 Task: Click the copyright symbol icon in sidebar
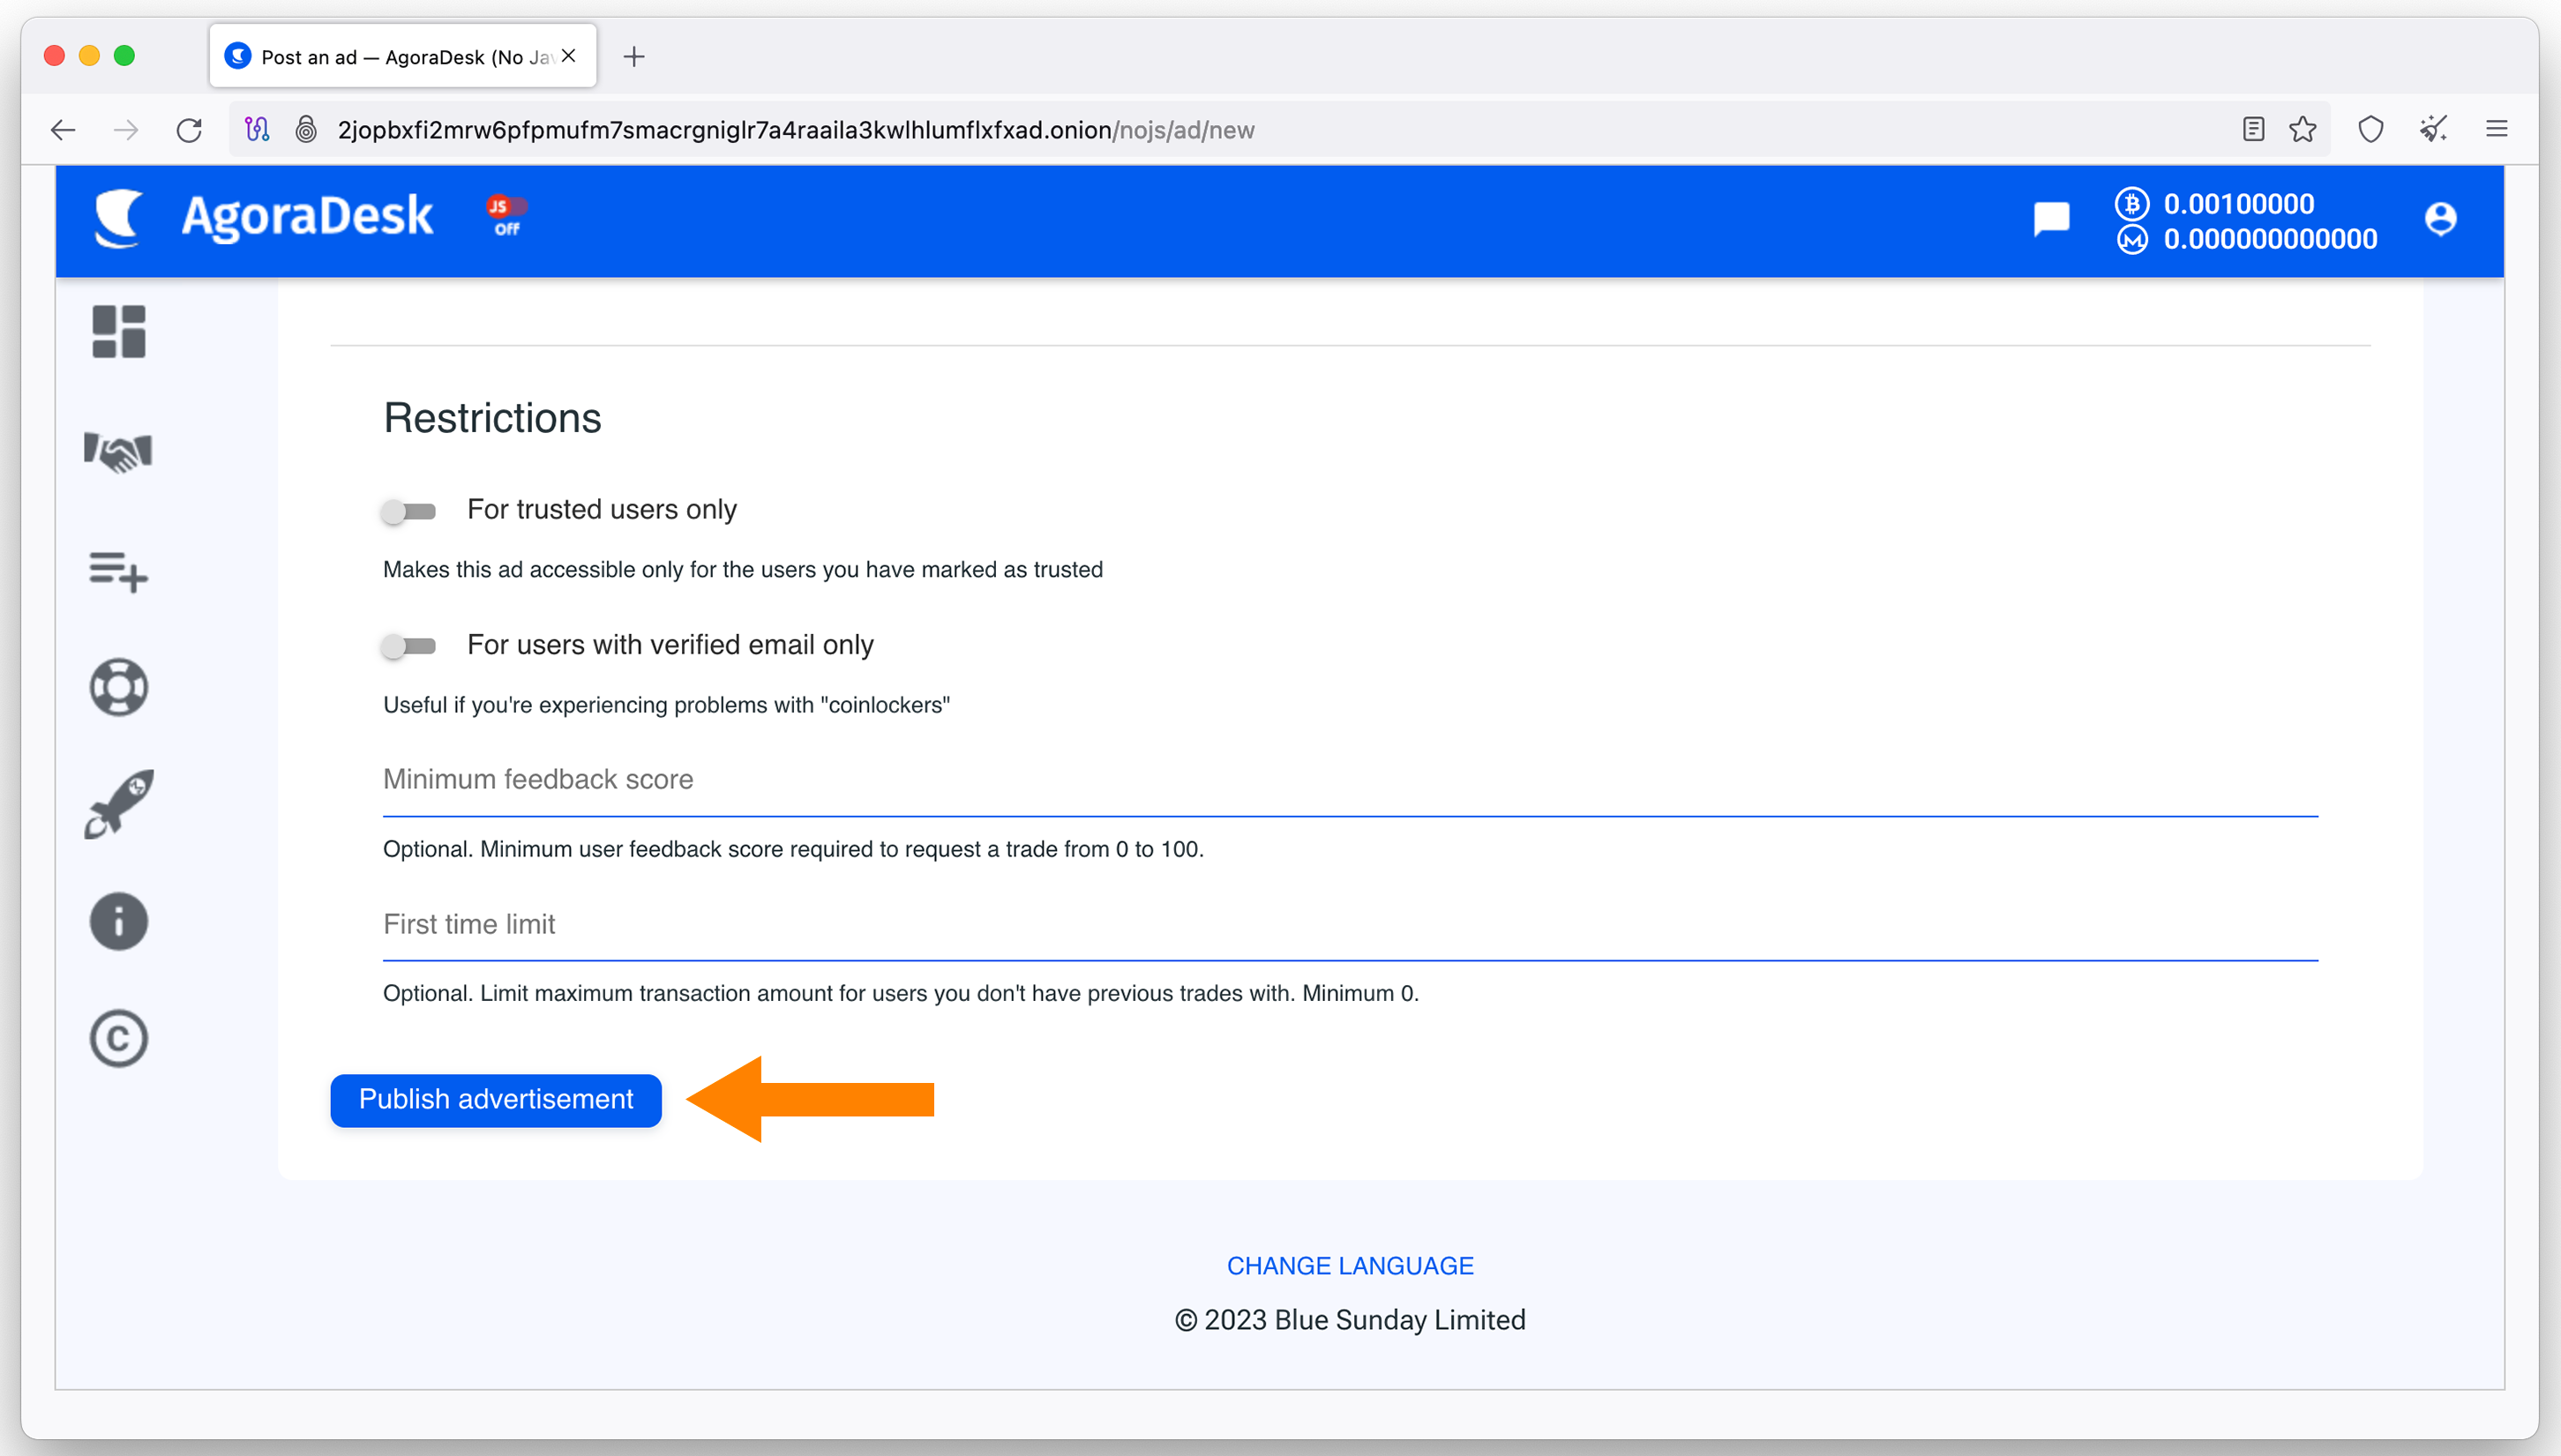point(119,1039)
